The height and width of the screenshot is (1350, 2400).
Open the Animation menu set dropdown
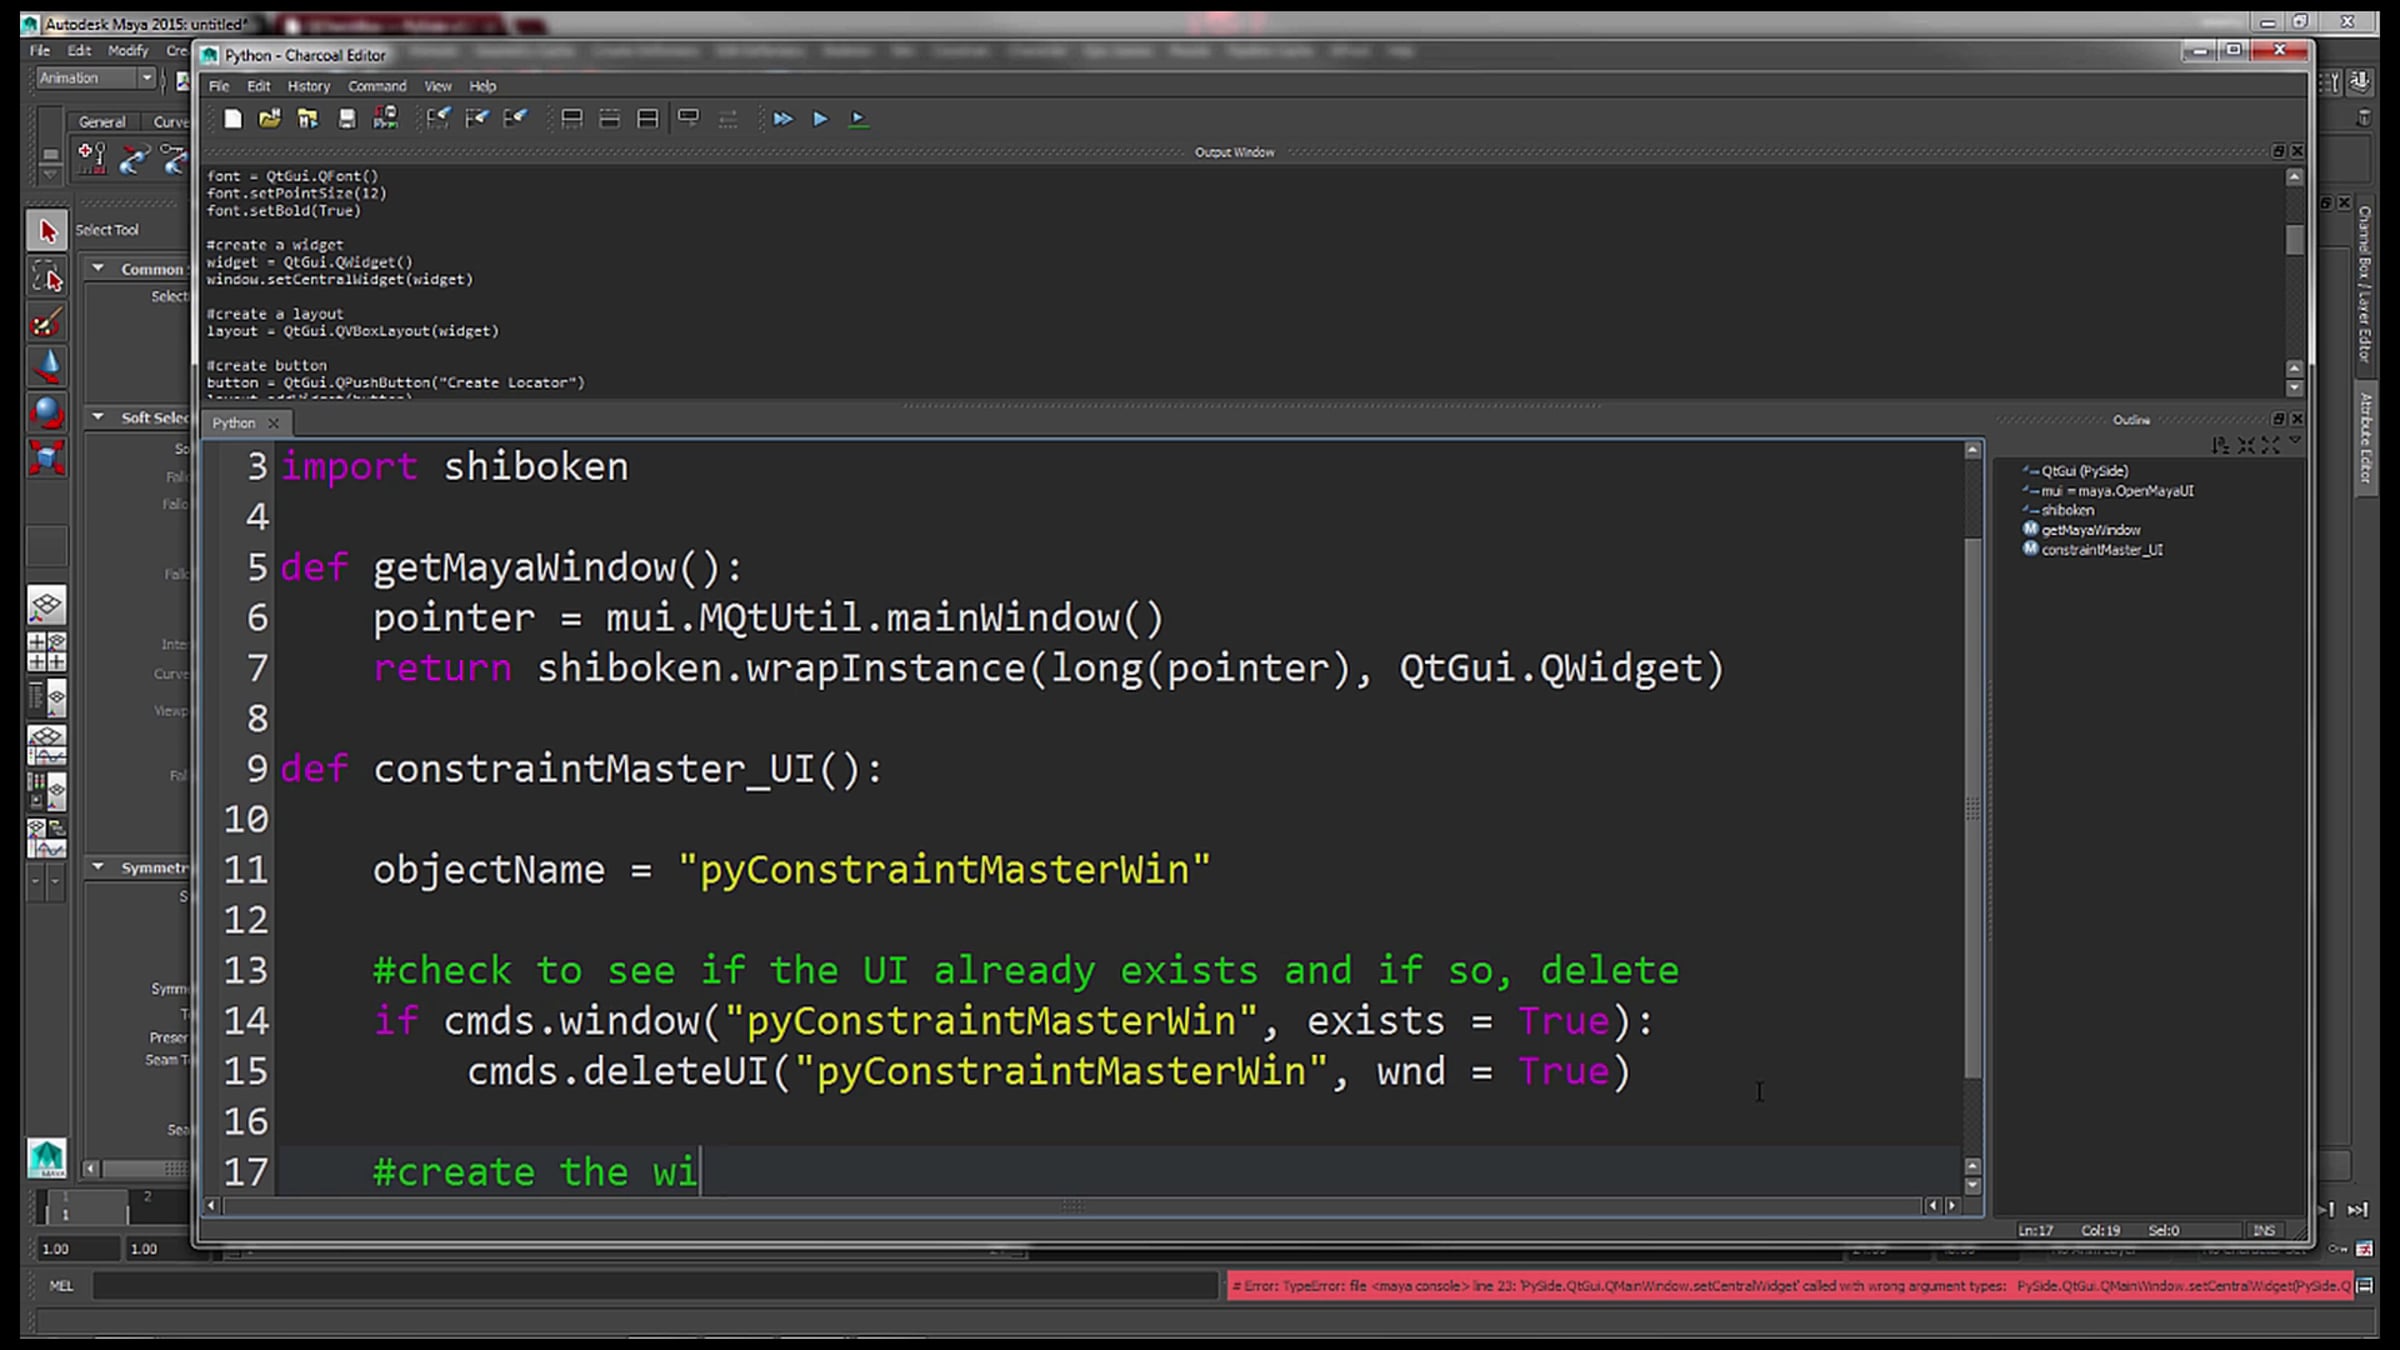(x=97, y=78)
